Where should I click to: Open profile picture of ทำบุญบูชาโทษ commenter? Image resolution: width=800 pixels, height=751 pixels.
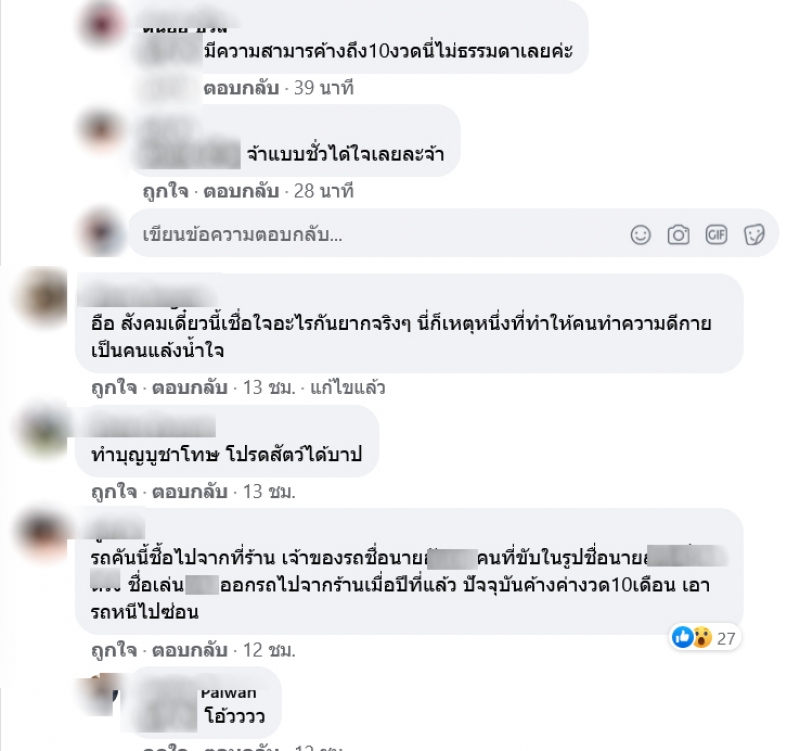[43, 430]
